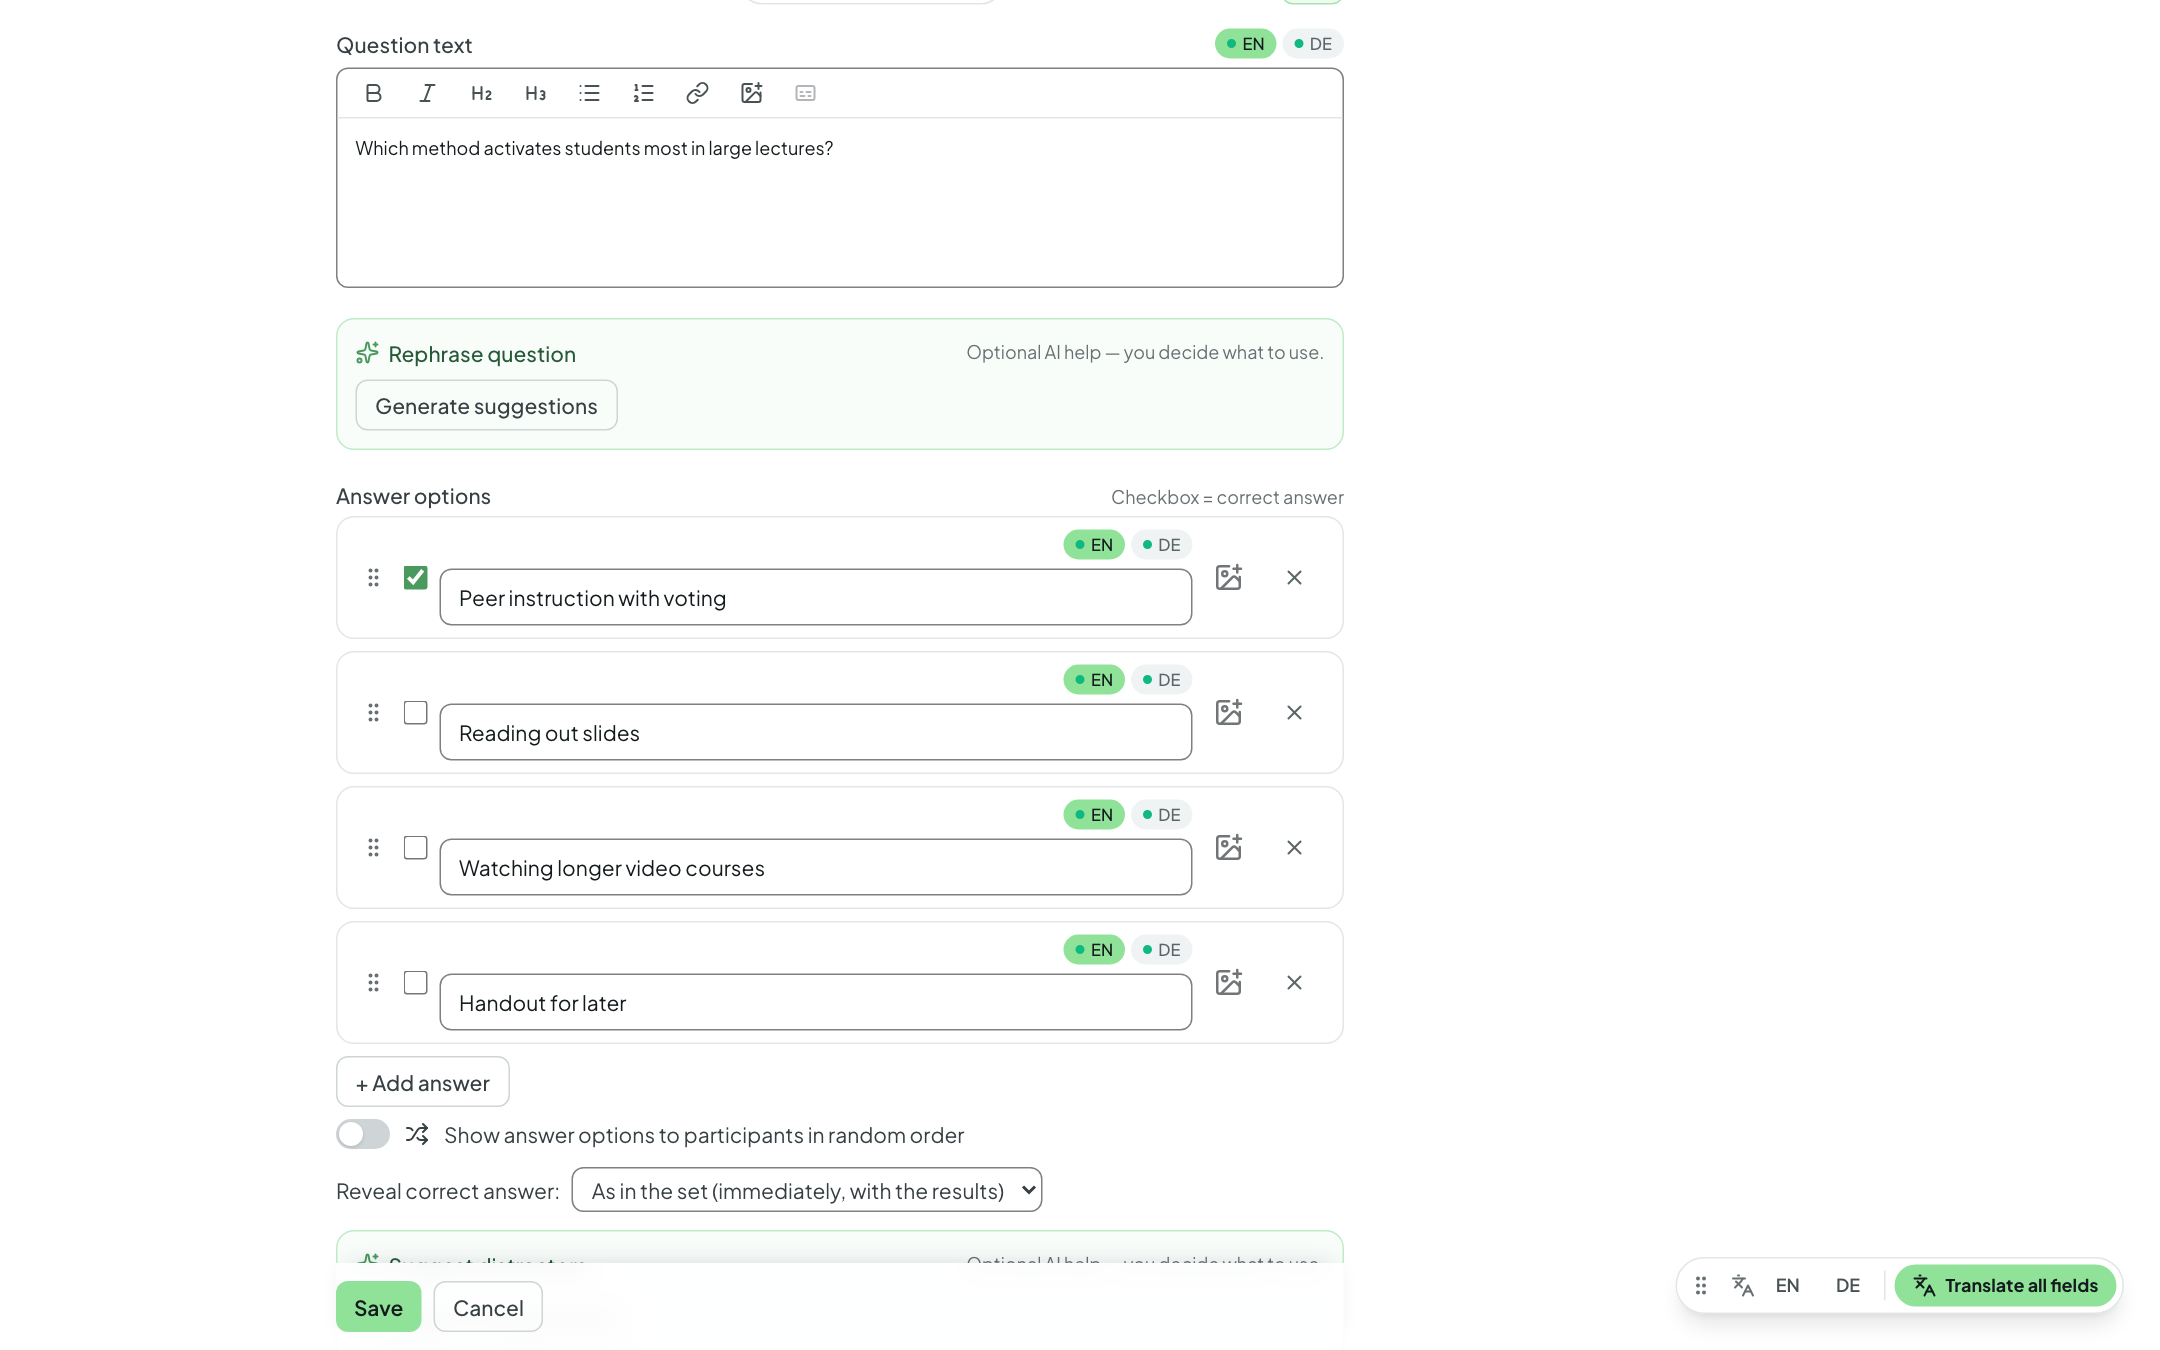Mark Reading out slides as correct answer
Screen dimensions: 2160x1350
pos(415,712)
